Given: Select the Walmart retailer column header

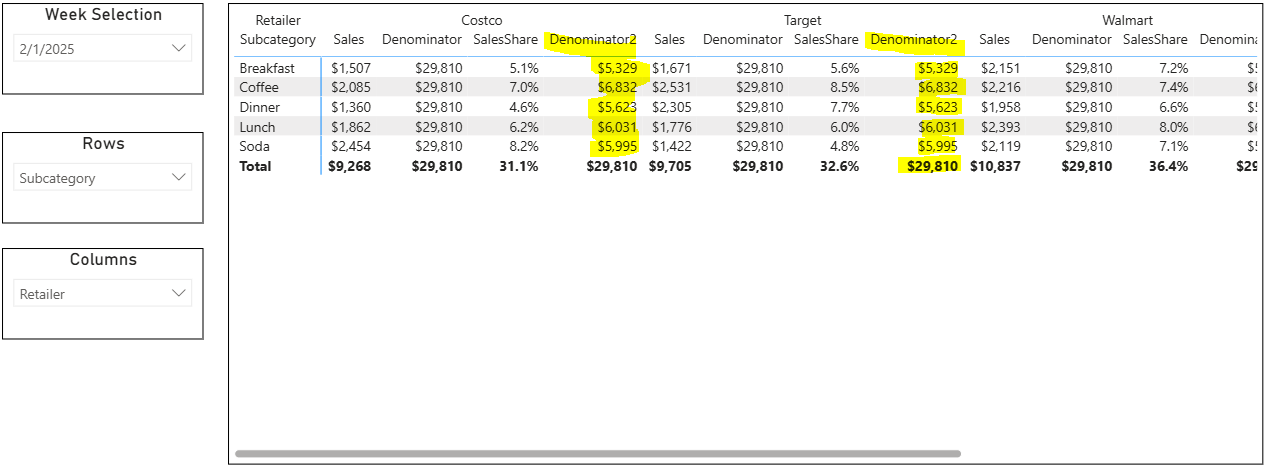Looking at the screenshot, I should point(1126,20).
